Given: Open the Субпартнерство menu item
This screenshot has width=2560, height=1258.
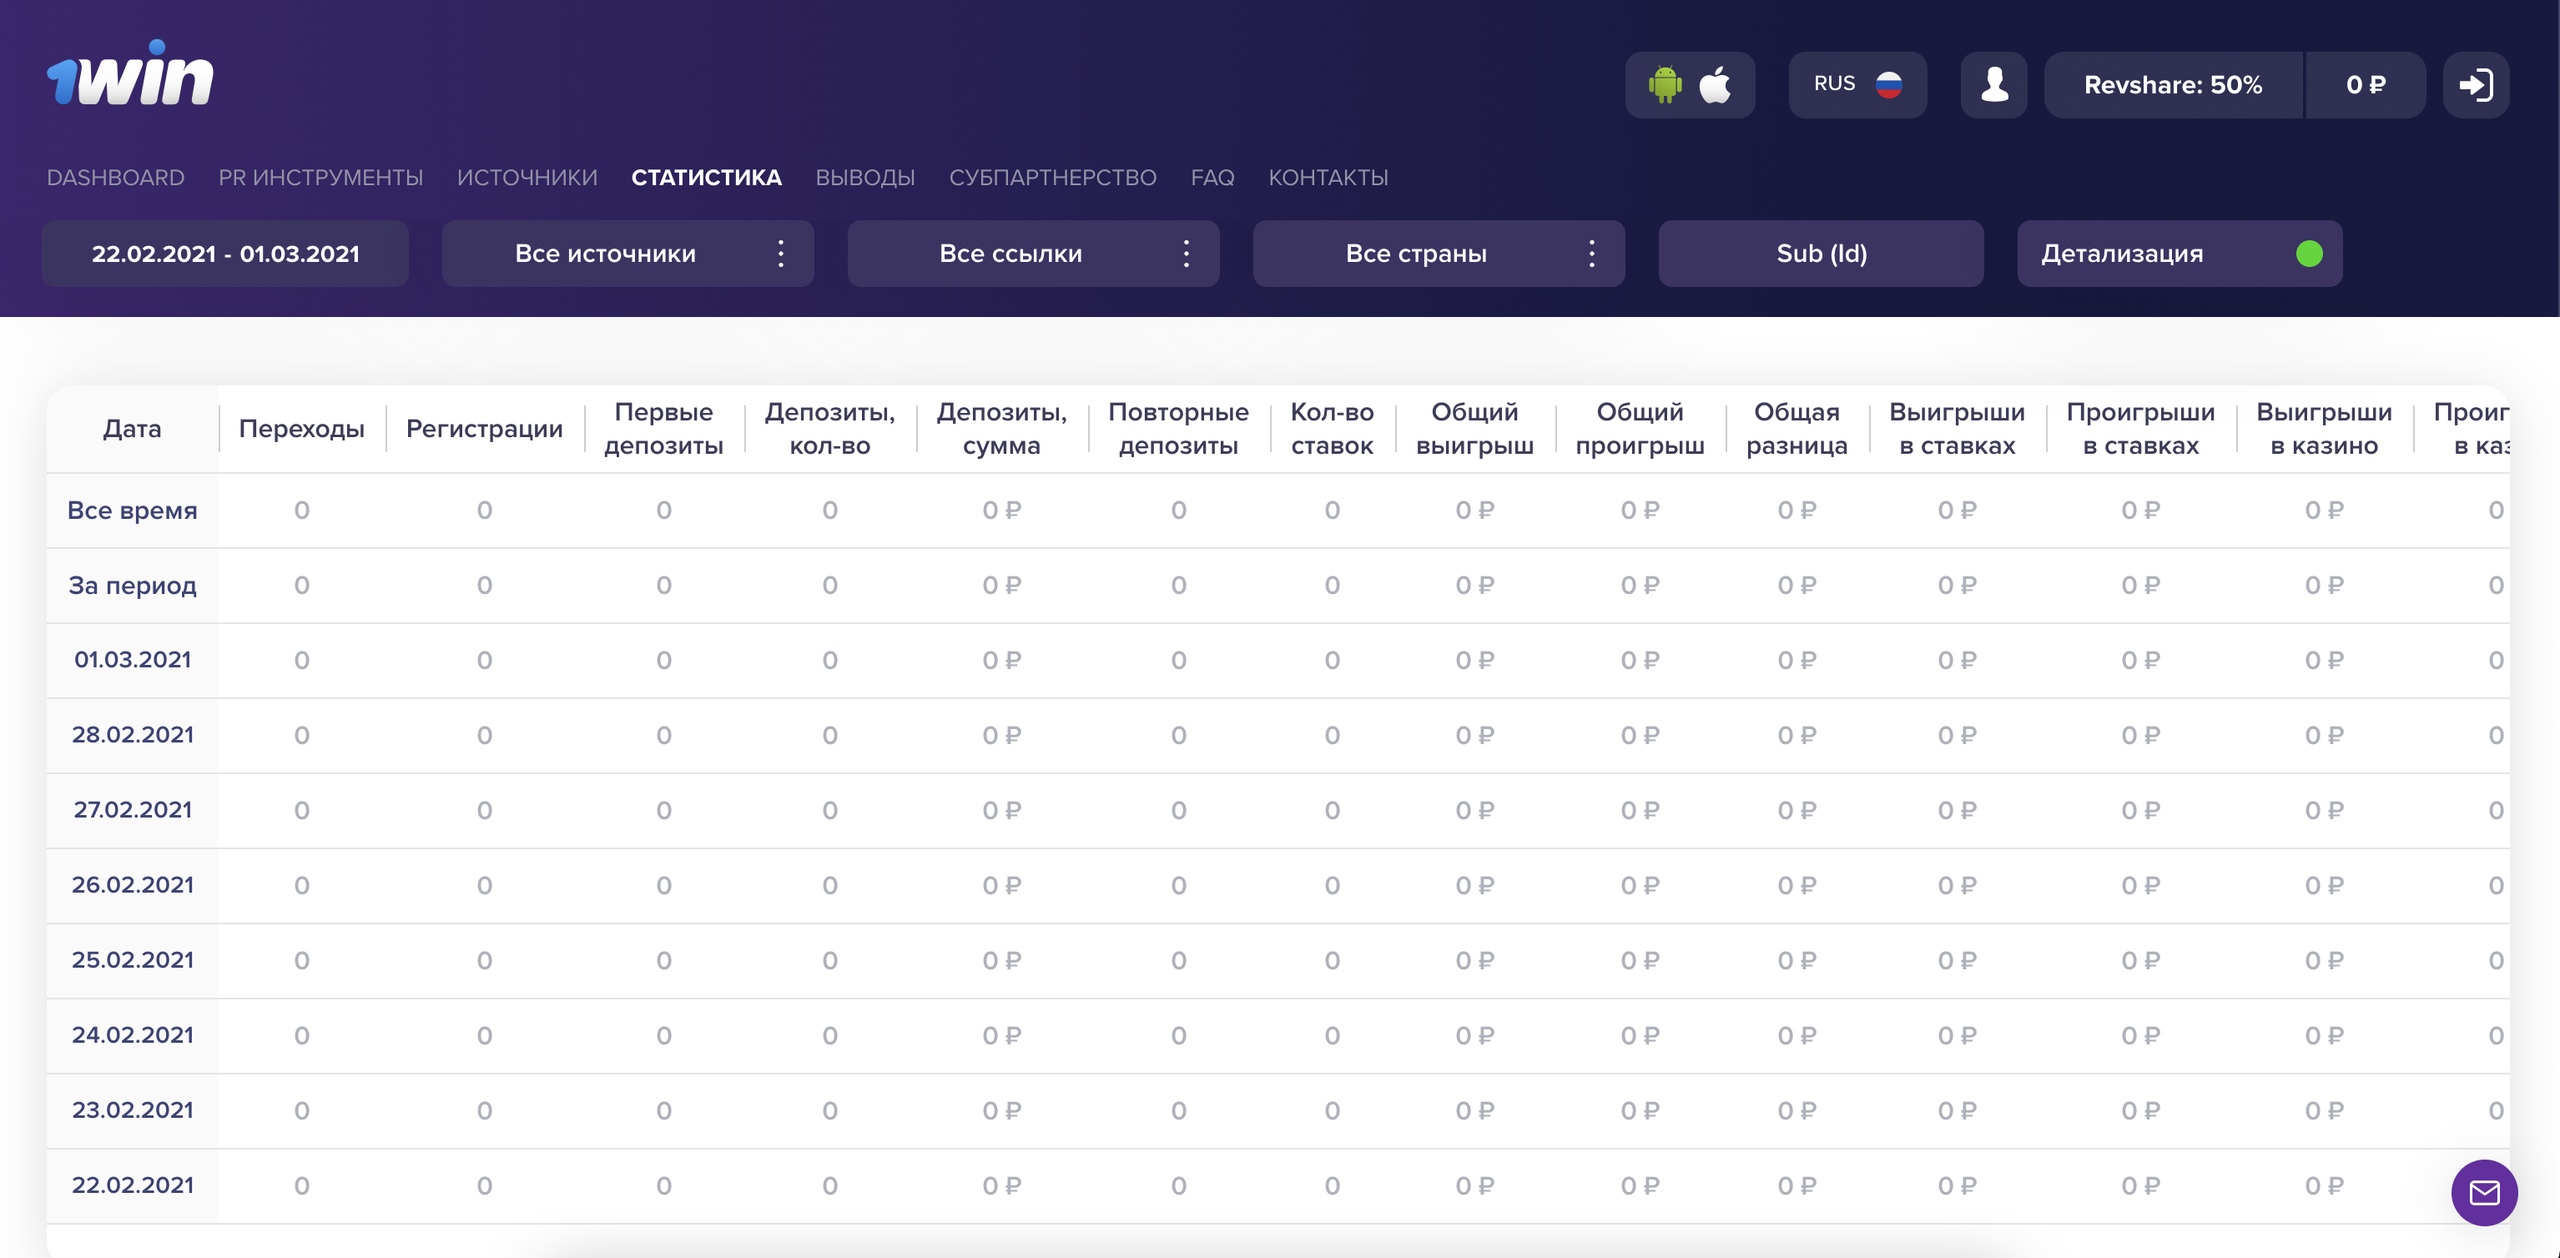Looking at the screenshot, I should 1052,178.
